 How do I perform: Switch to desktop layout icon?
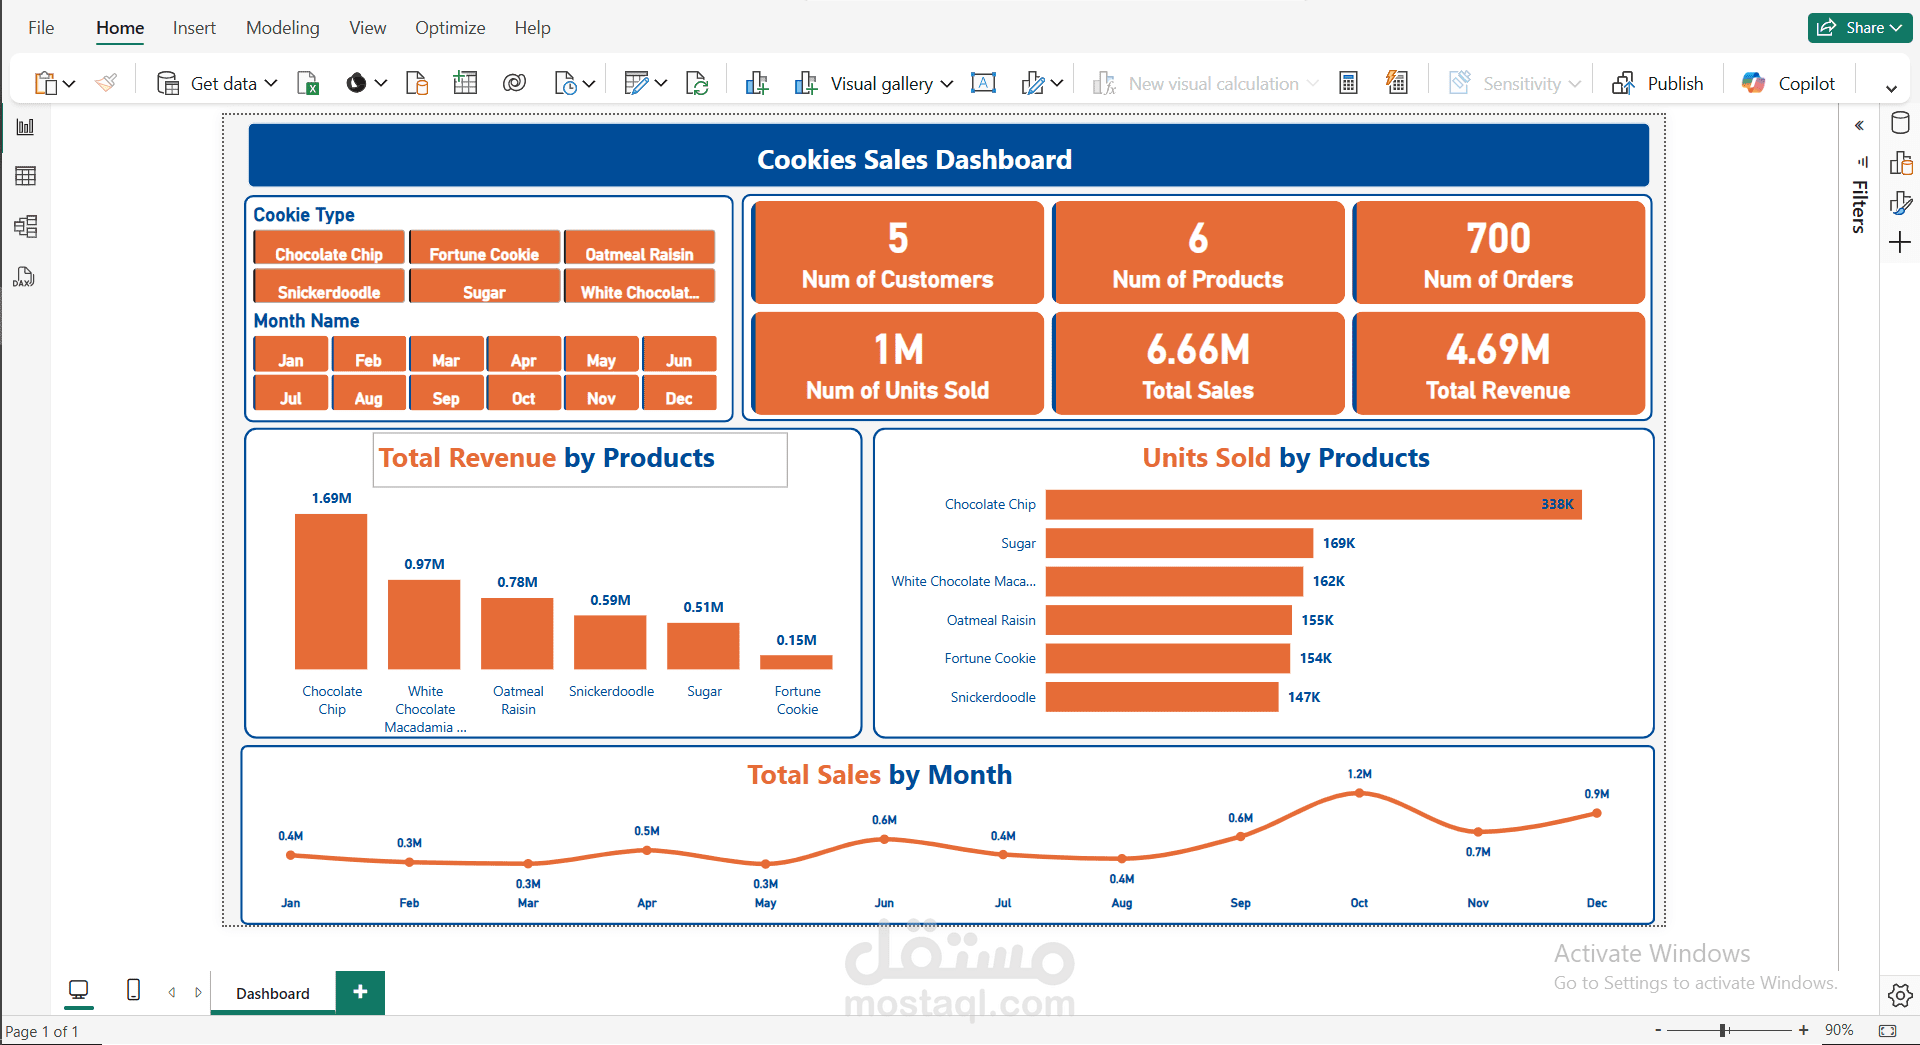(78, 990)
